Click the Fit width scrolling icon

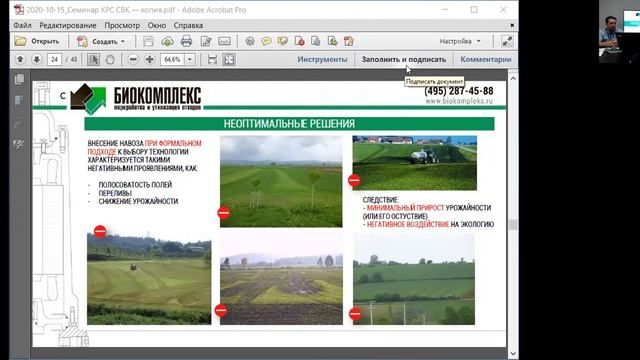pyautogui.click(x=212, y=60)
